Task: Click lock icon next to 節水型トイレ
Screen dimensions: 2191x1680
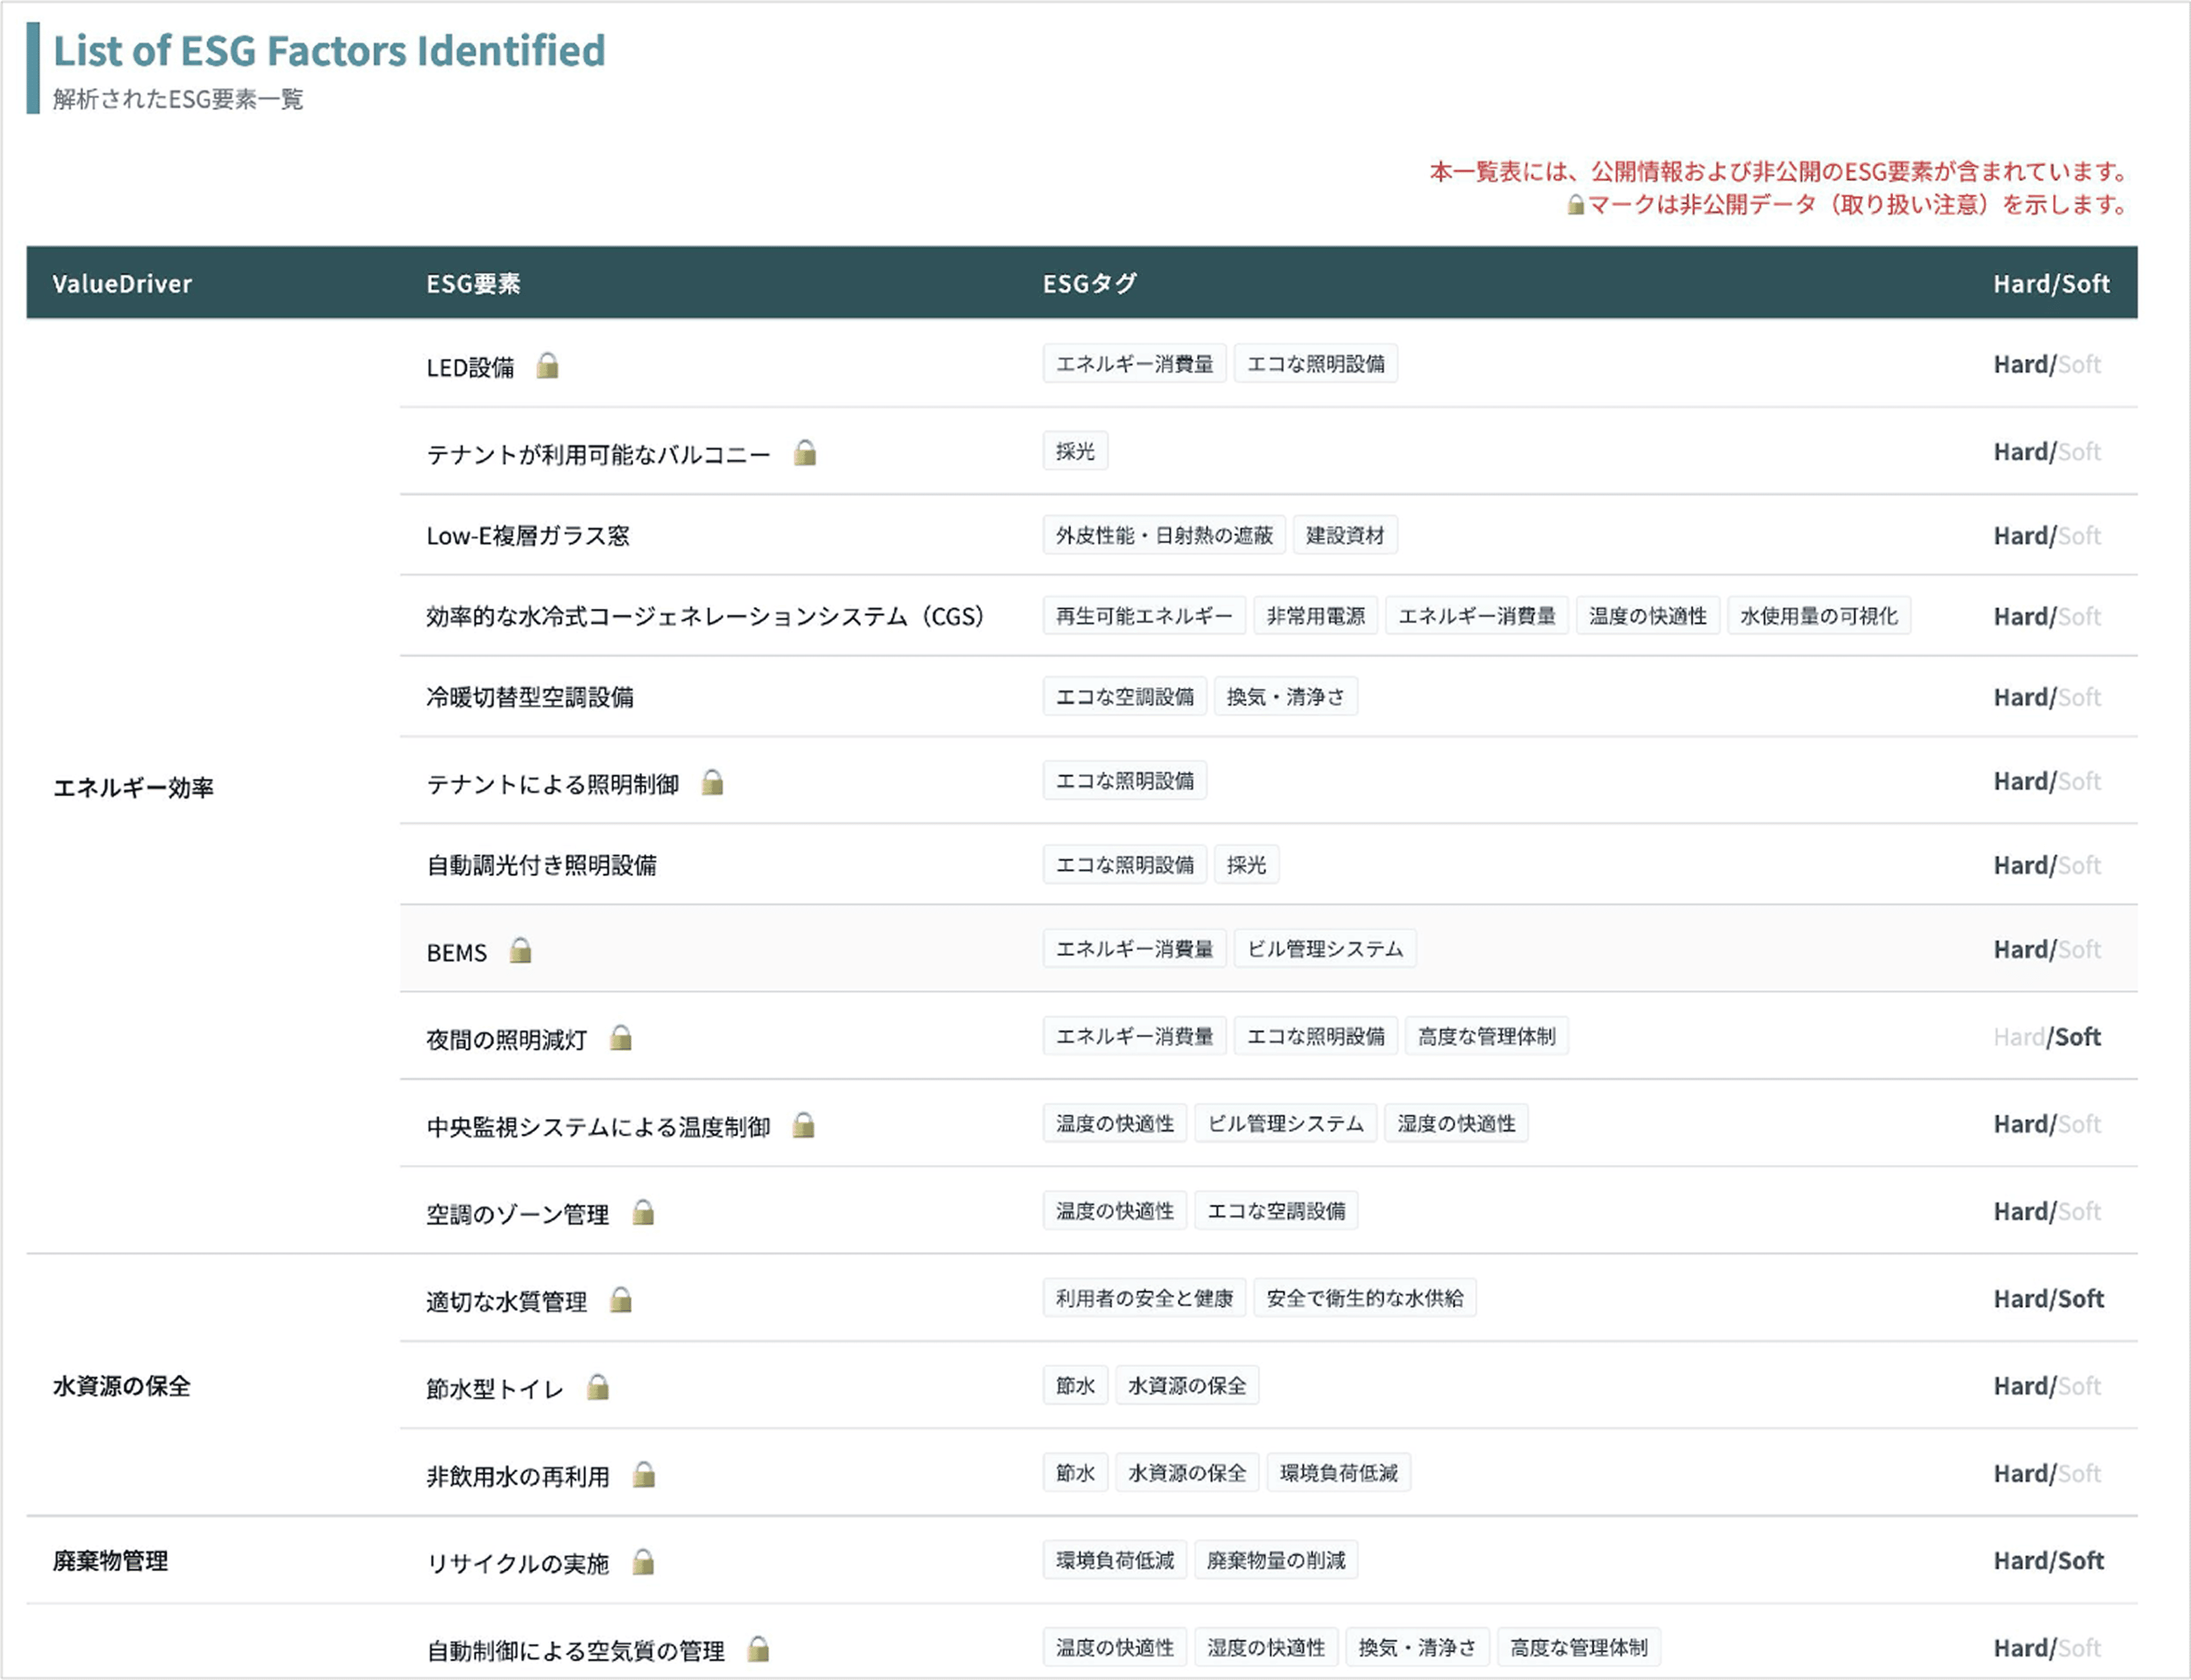Action: [598, 1387]
